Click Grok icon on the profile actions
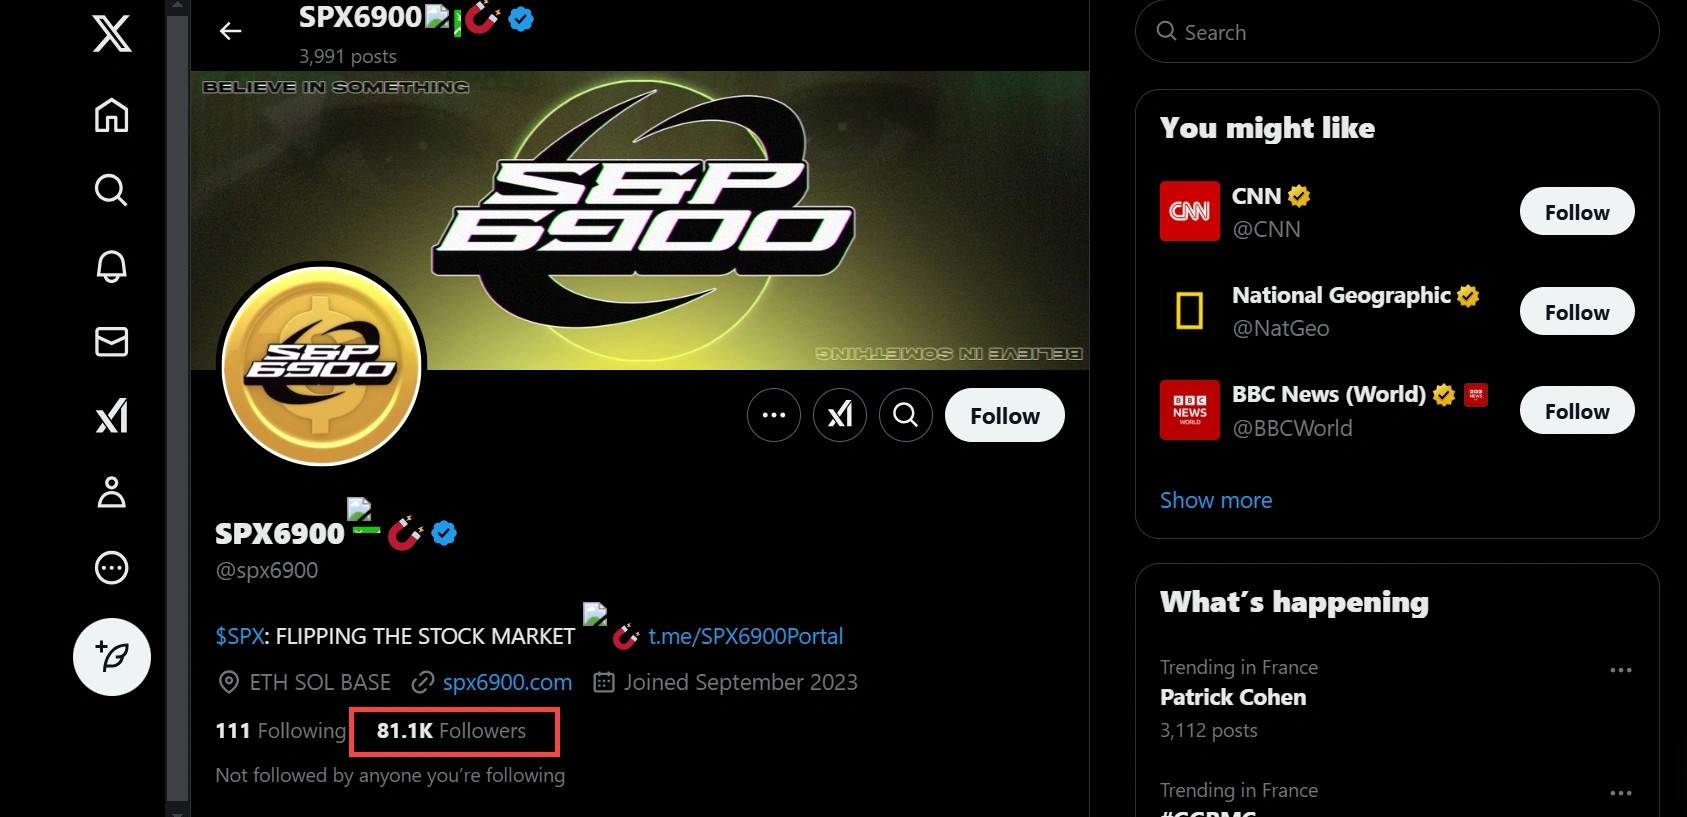The image size is (1687, 817). (x=840, y=415)
